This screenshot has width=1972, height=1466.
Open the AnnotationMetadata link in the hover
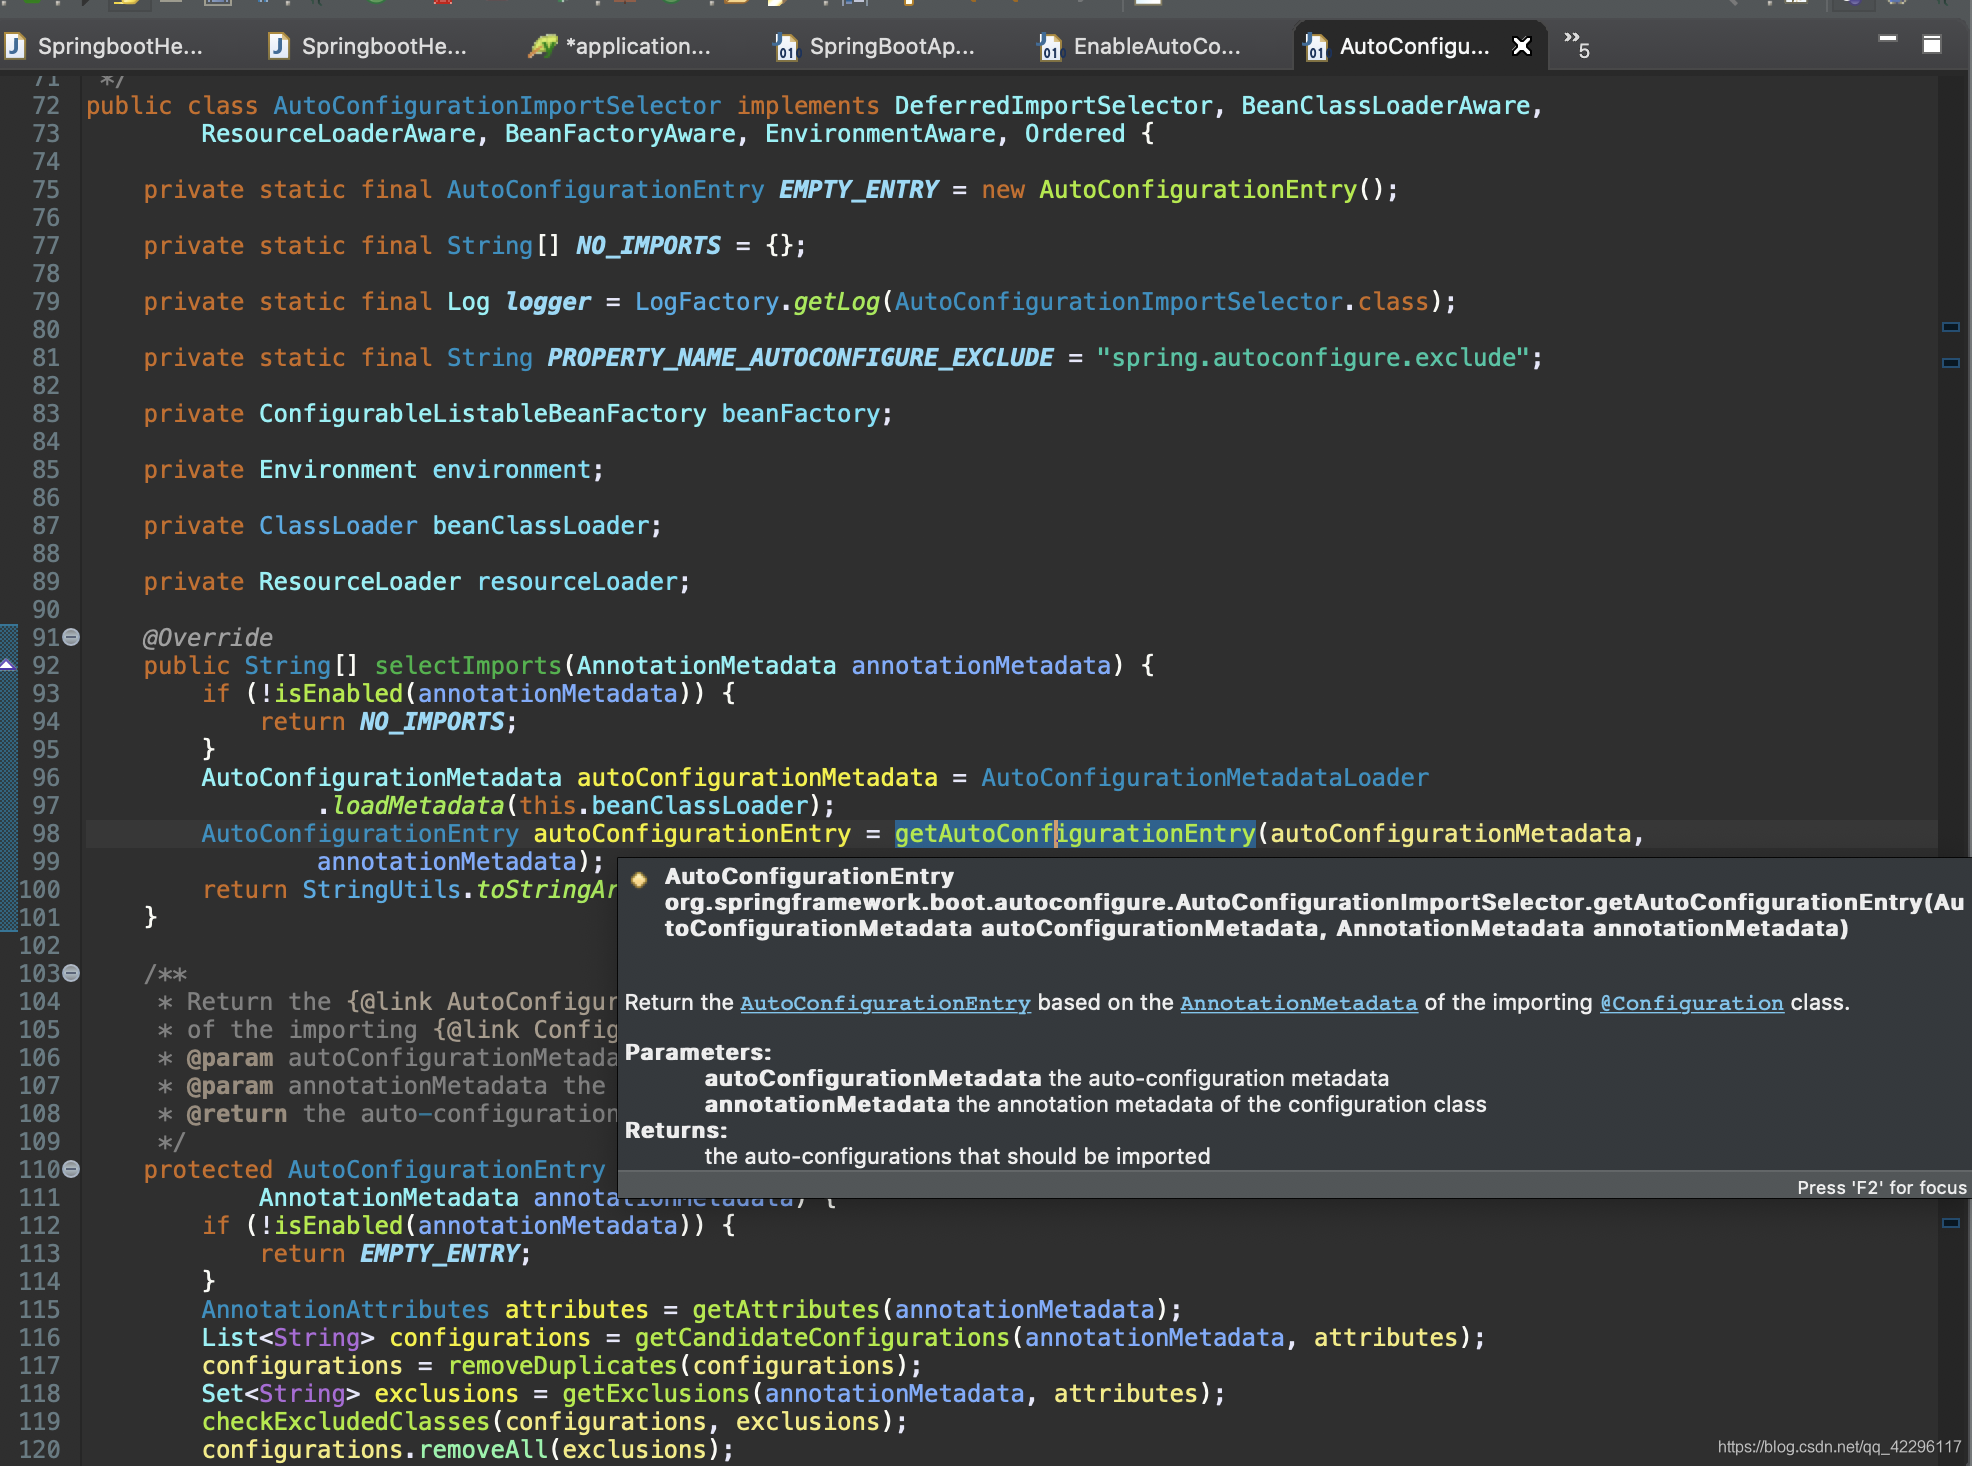1299,1003
